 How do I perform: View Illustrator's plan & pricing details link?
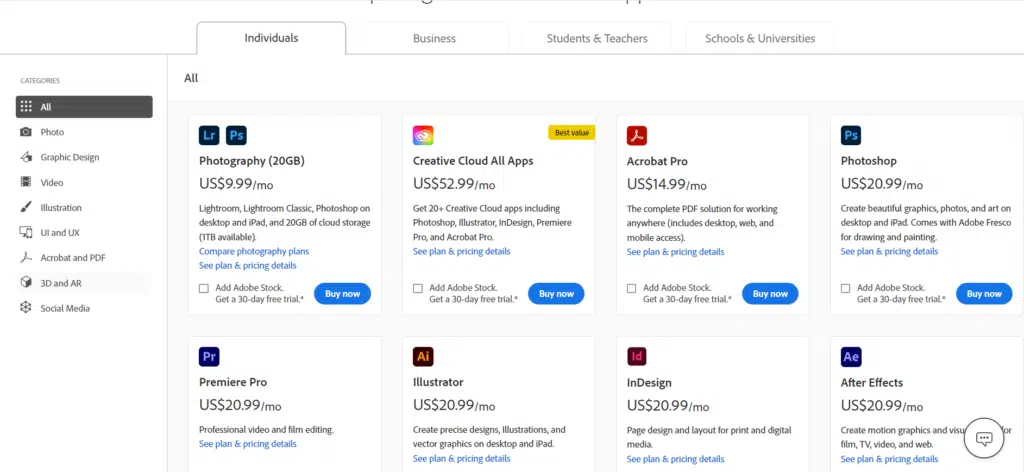tap(461, 458)
